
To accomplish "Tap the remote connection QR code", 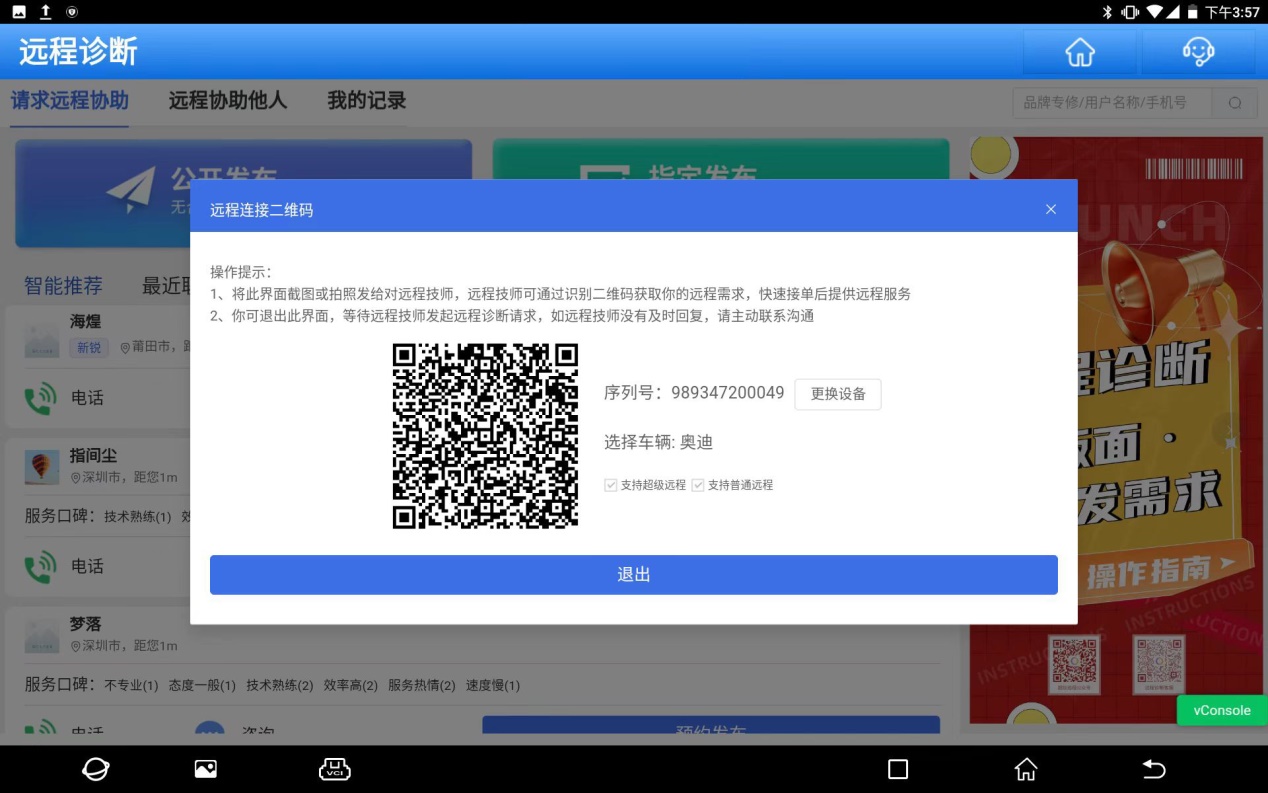I will point(486,436).
